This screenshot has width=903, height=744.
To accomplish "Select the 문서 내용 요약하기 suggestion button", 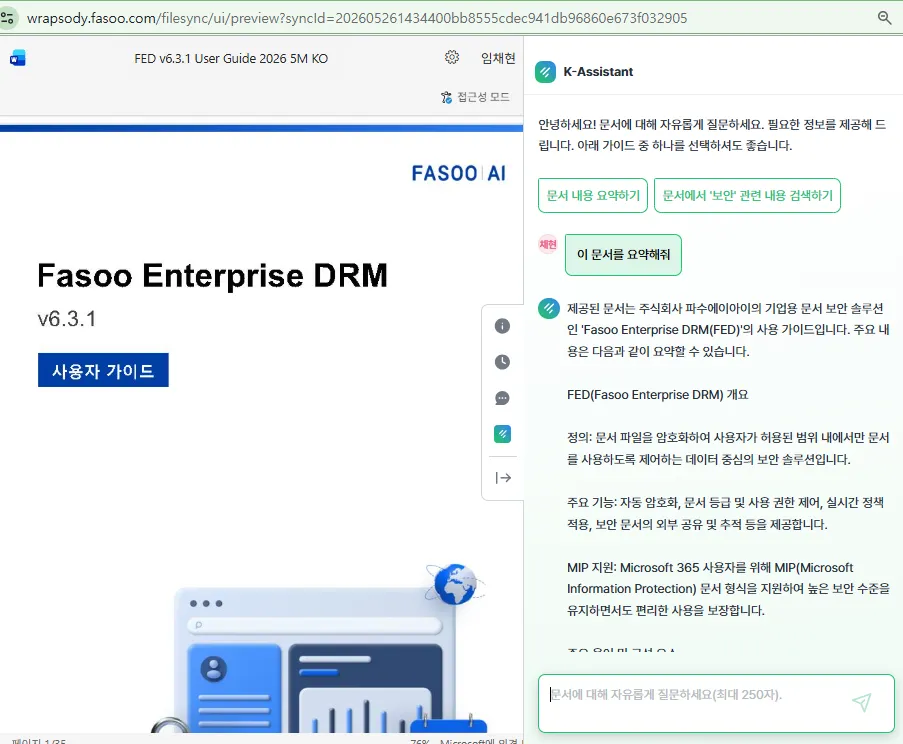I will coord(593,195).
